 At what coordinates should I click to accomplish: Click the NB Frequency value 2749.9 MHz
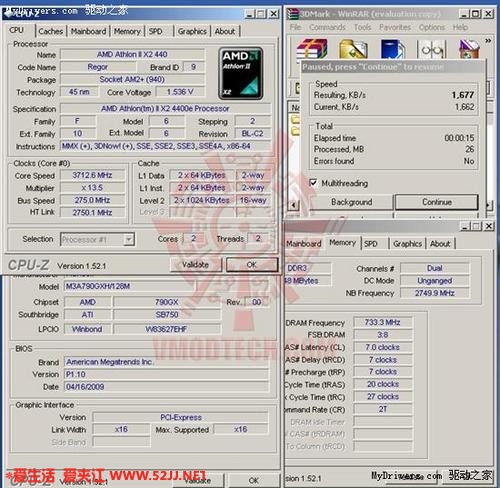click(x=435, y=293)
